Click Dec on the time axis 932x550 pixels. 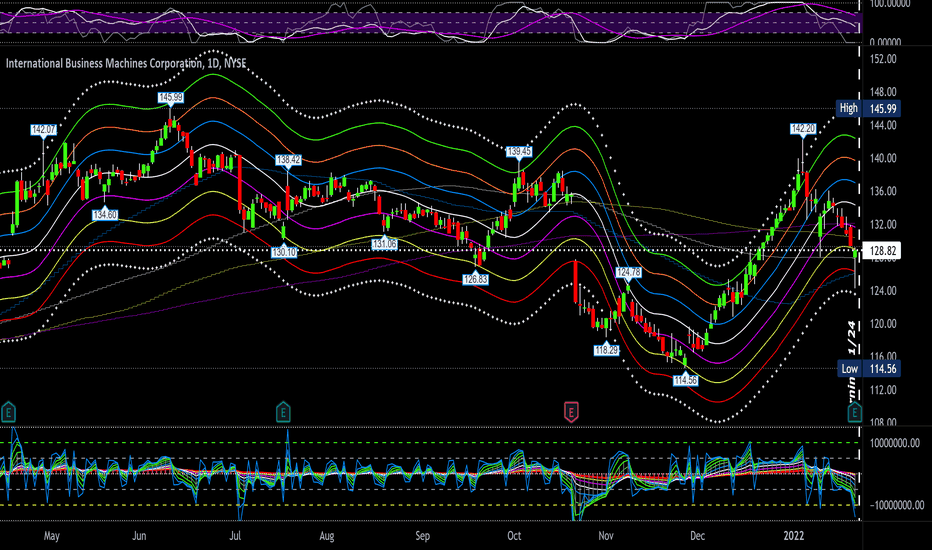697,536
